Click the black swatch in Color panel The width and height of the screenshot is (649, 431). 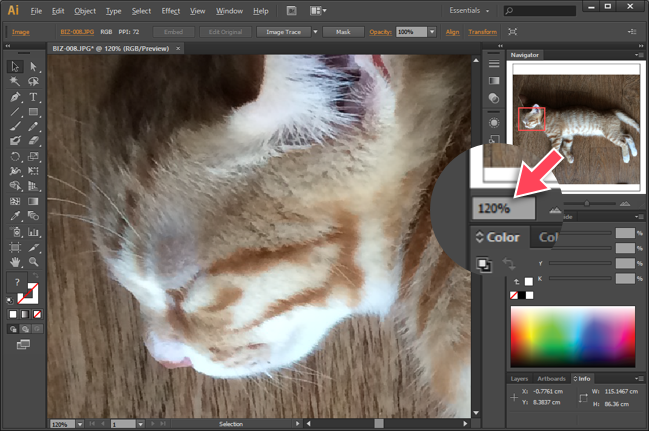click(522, 295)
